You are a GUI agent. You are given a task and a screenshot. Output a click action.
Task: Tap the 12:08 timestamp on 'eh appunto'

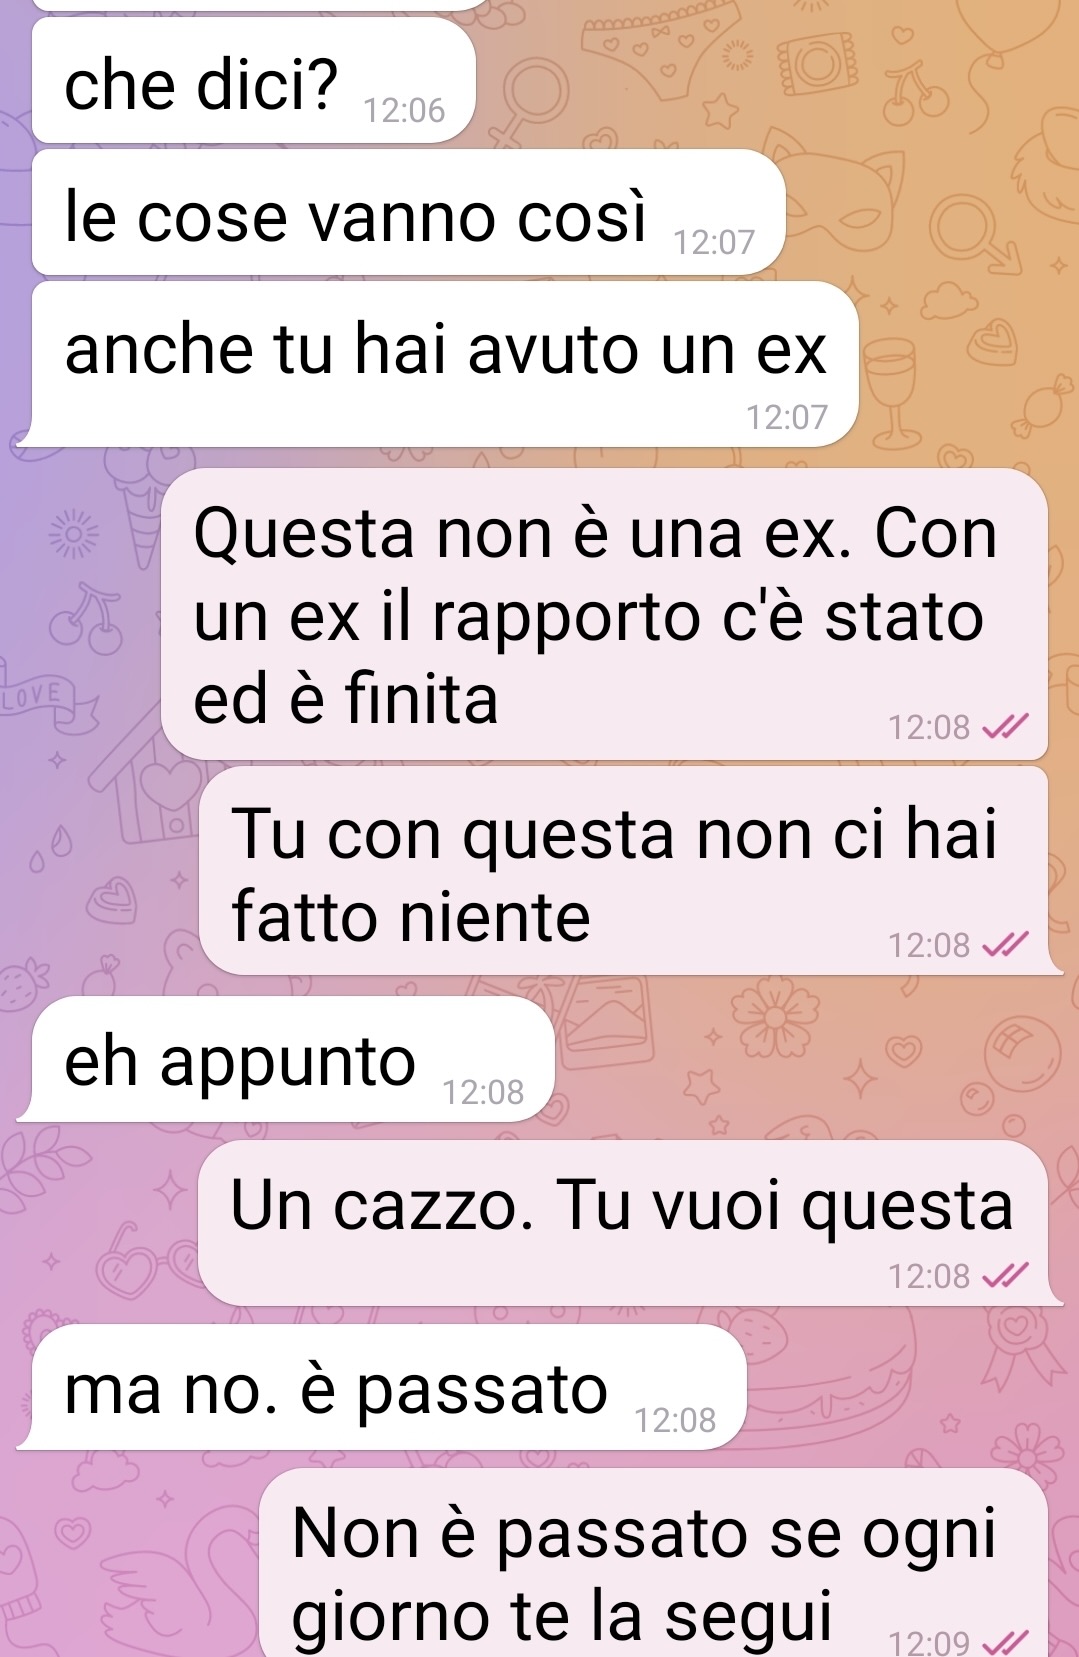pos(483,1092)
